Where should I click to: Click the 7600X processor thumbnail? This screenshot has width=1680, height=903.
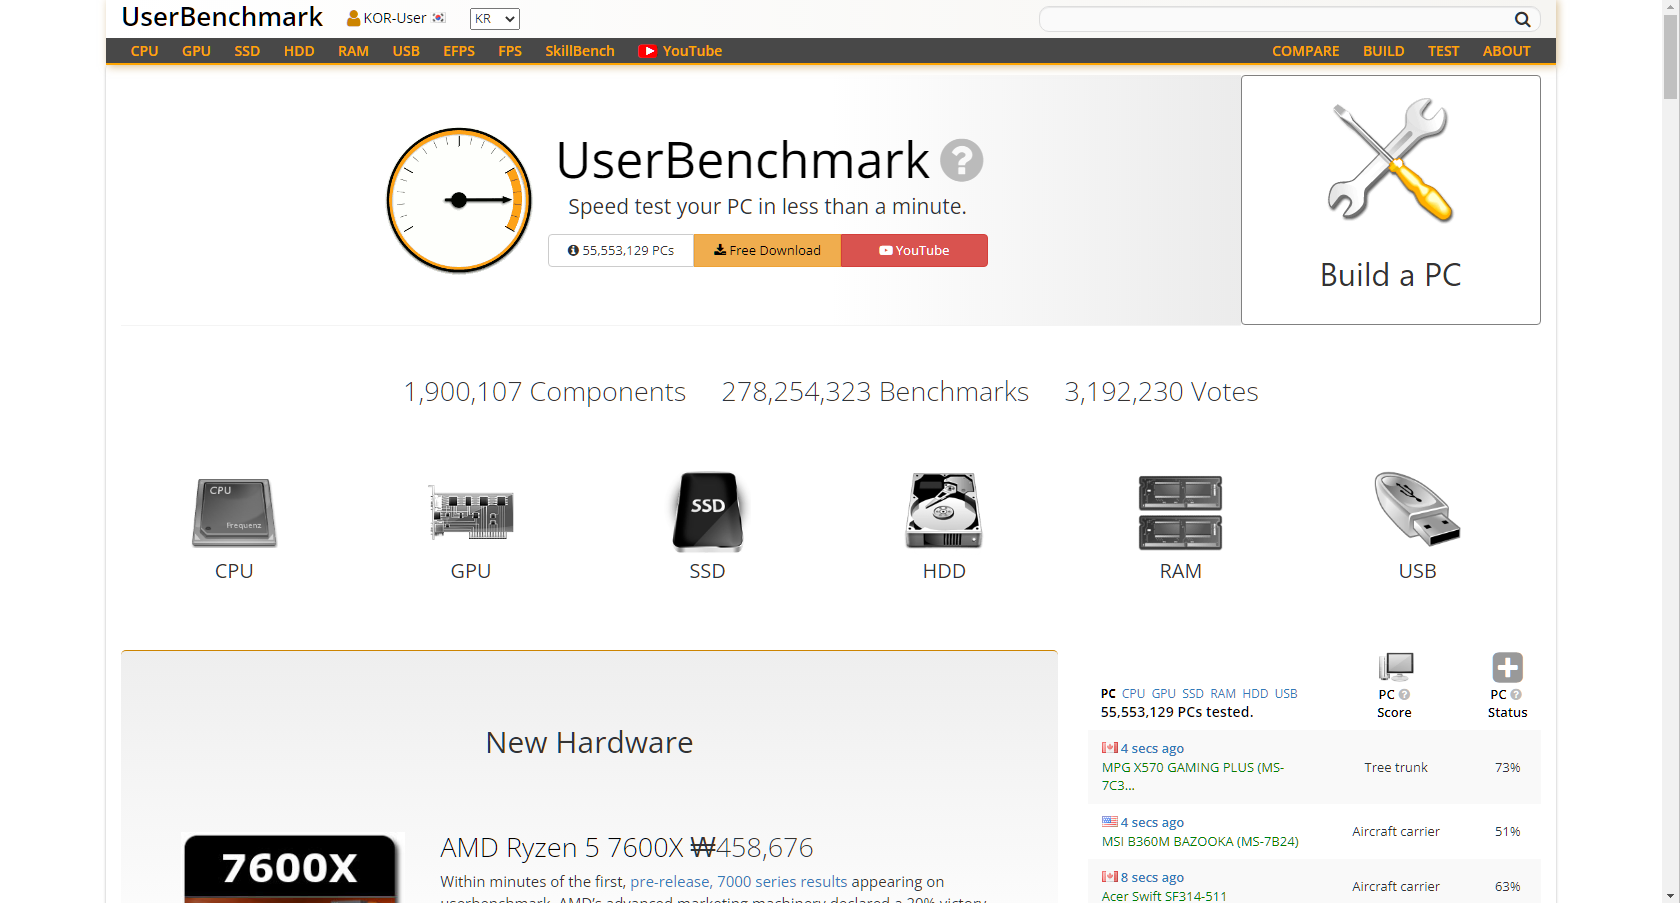point(291,868)
